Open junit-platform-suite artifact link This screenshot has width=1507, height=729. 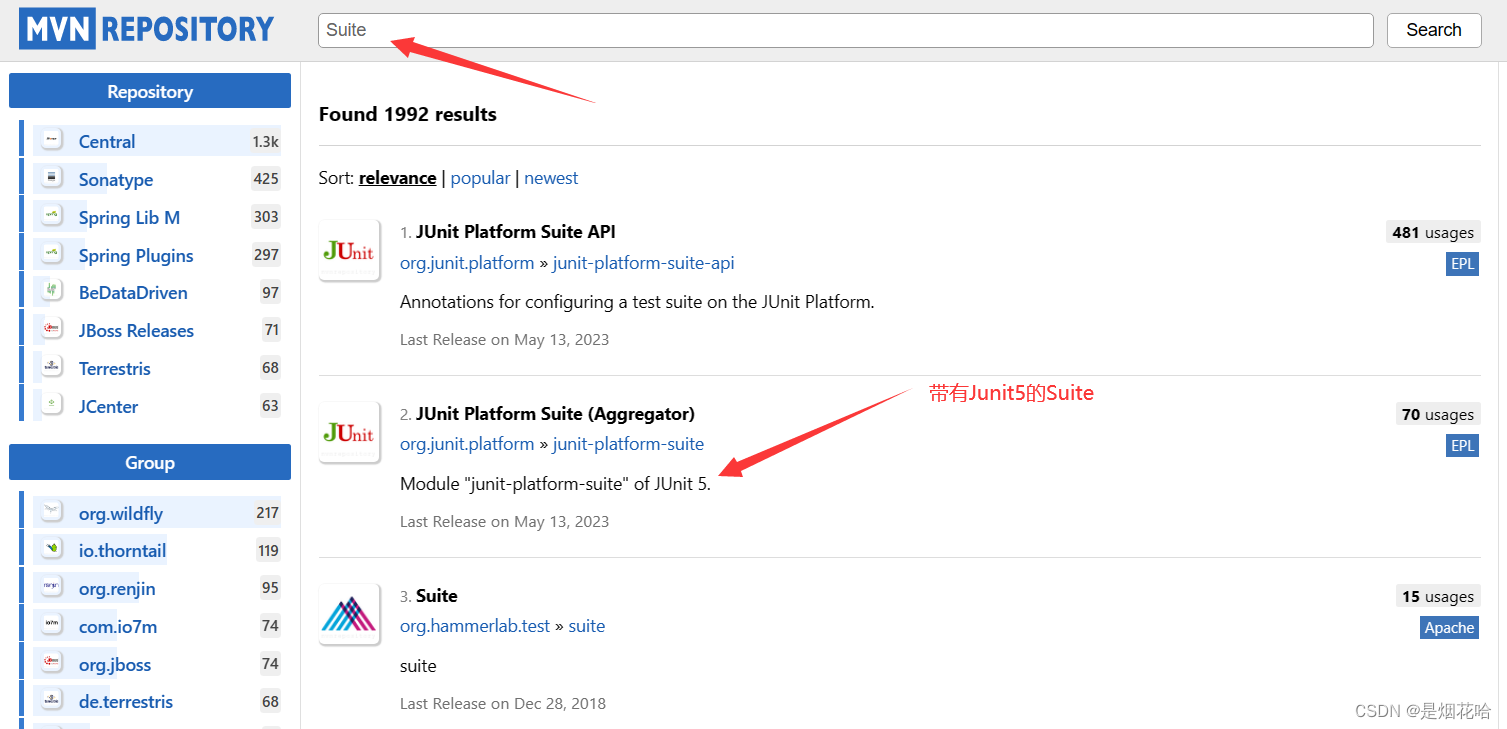628,444
